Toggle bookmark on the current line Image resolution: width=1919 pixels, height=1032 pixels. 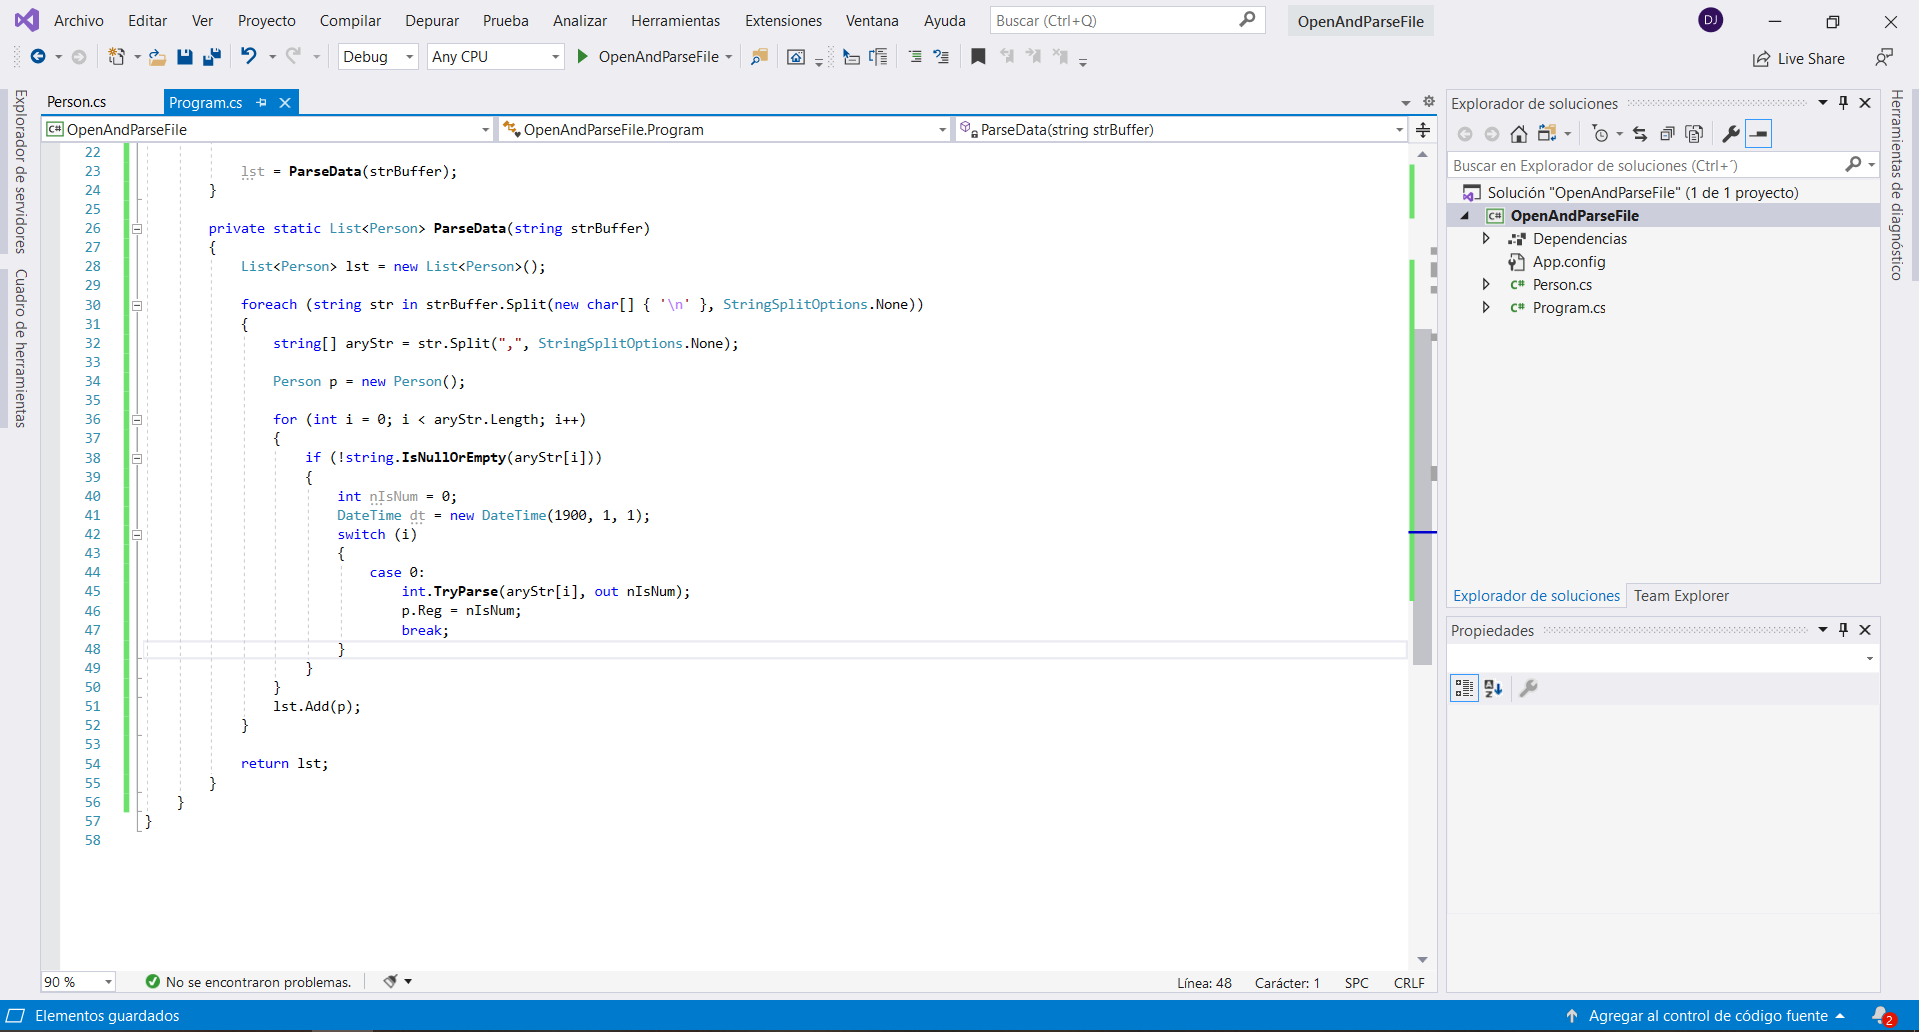(x=978, y=57)
